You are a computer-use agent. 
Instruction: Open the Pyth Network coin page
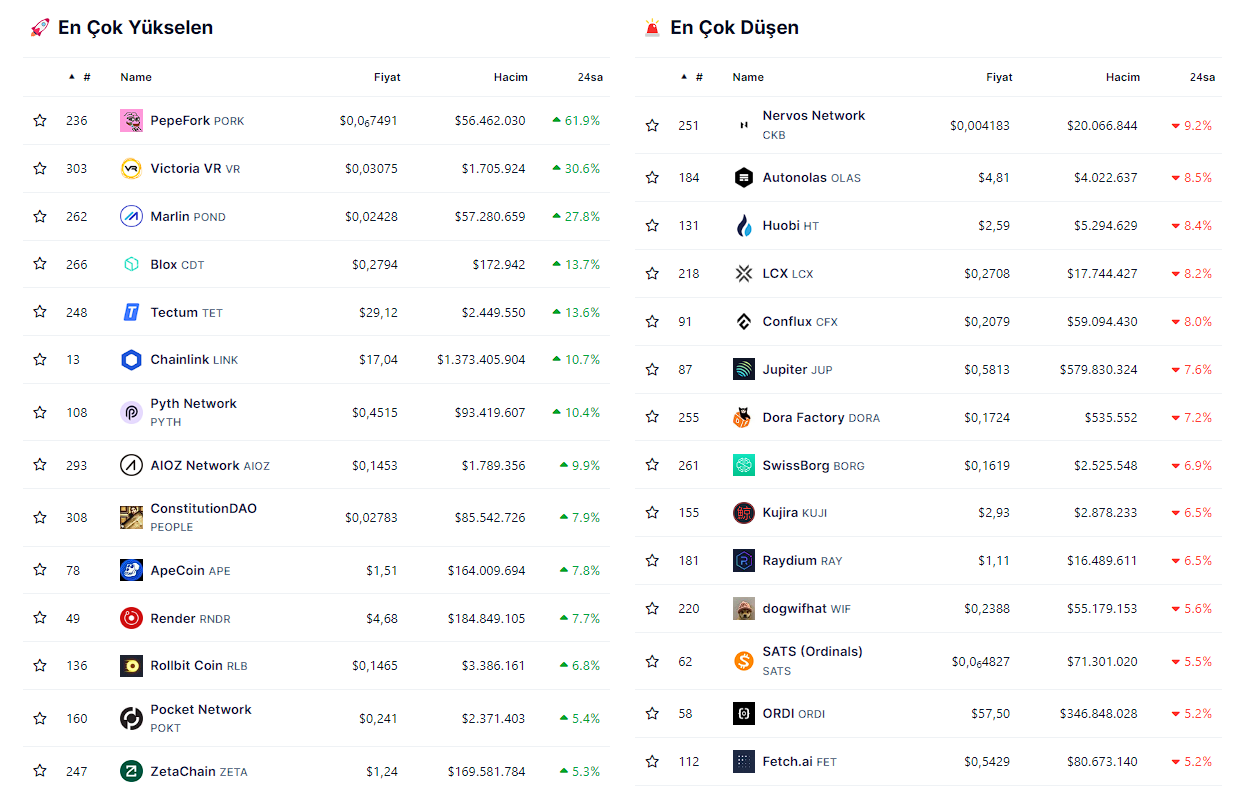coord(193,404)
